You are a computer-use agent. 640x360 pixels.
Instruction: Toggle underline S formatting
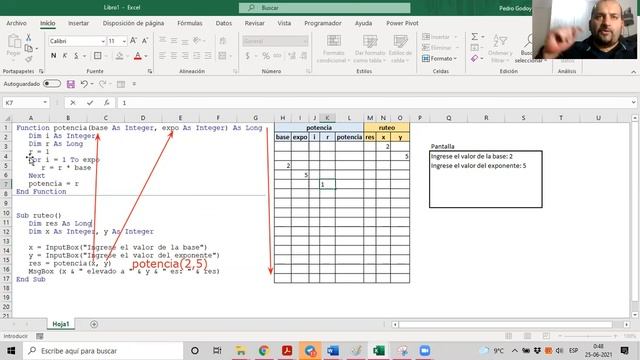pyautogui.click(x=76, y=56)
